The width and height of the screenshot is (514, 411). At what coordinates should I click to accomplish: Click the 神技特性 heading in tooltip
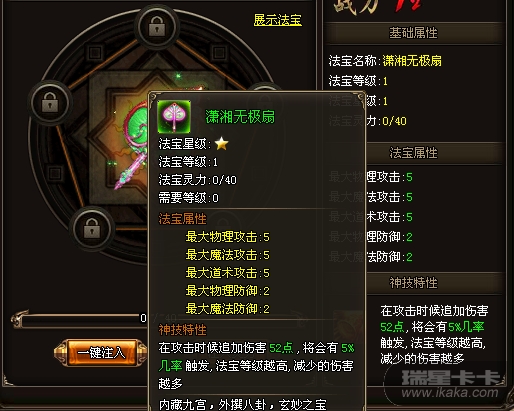[182, 330]
